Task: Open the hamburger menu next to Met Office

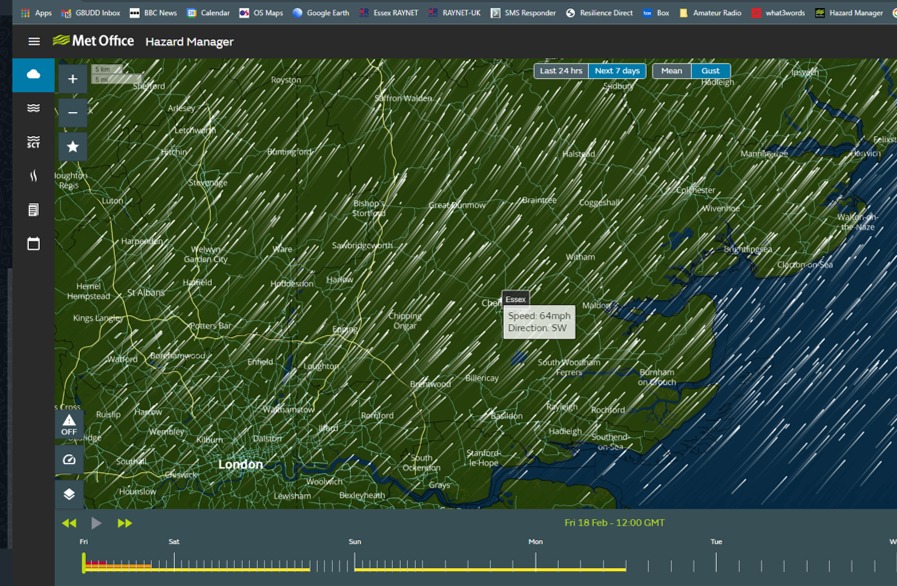Action: coord(33,41)
